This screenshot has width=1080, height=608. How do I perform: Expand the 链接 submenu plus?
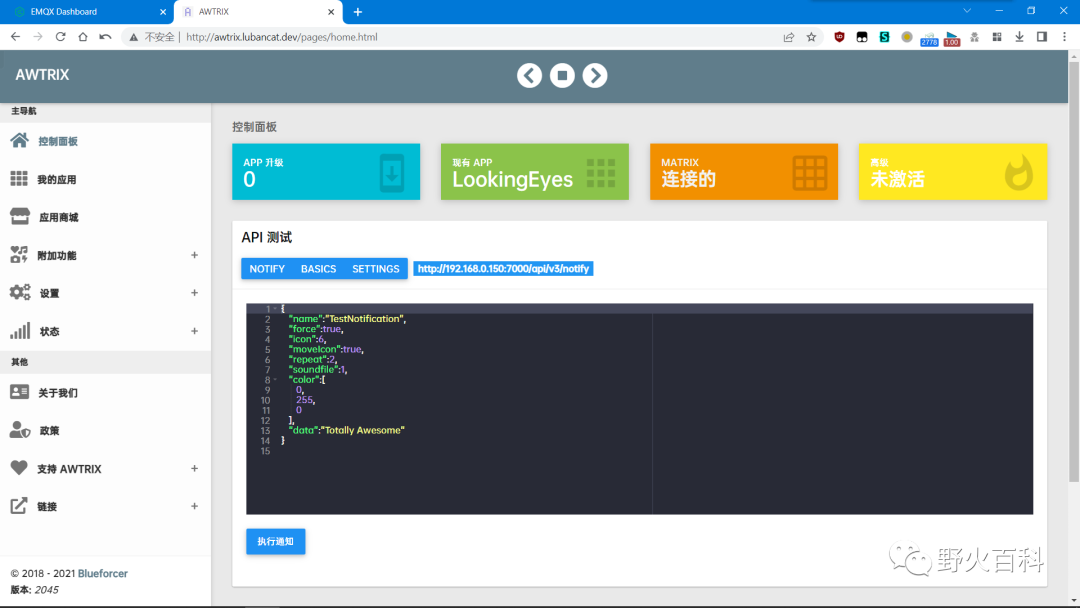pyautogui.click(x=194, y=506)
